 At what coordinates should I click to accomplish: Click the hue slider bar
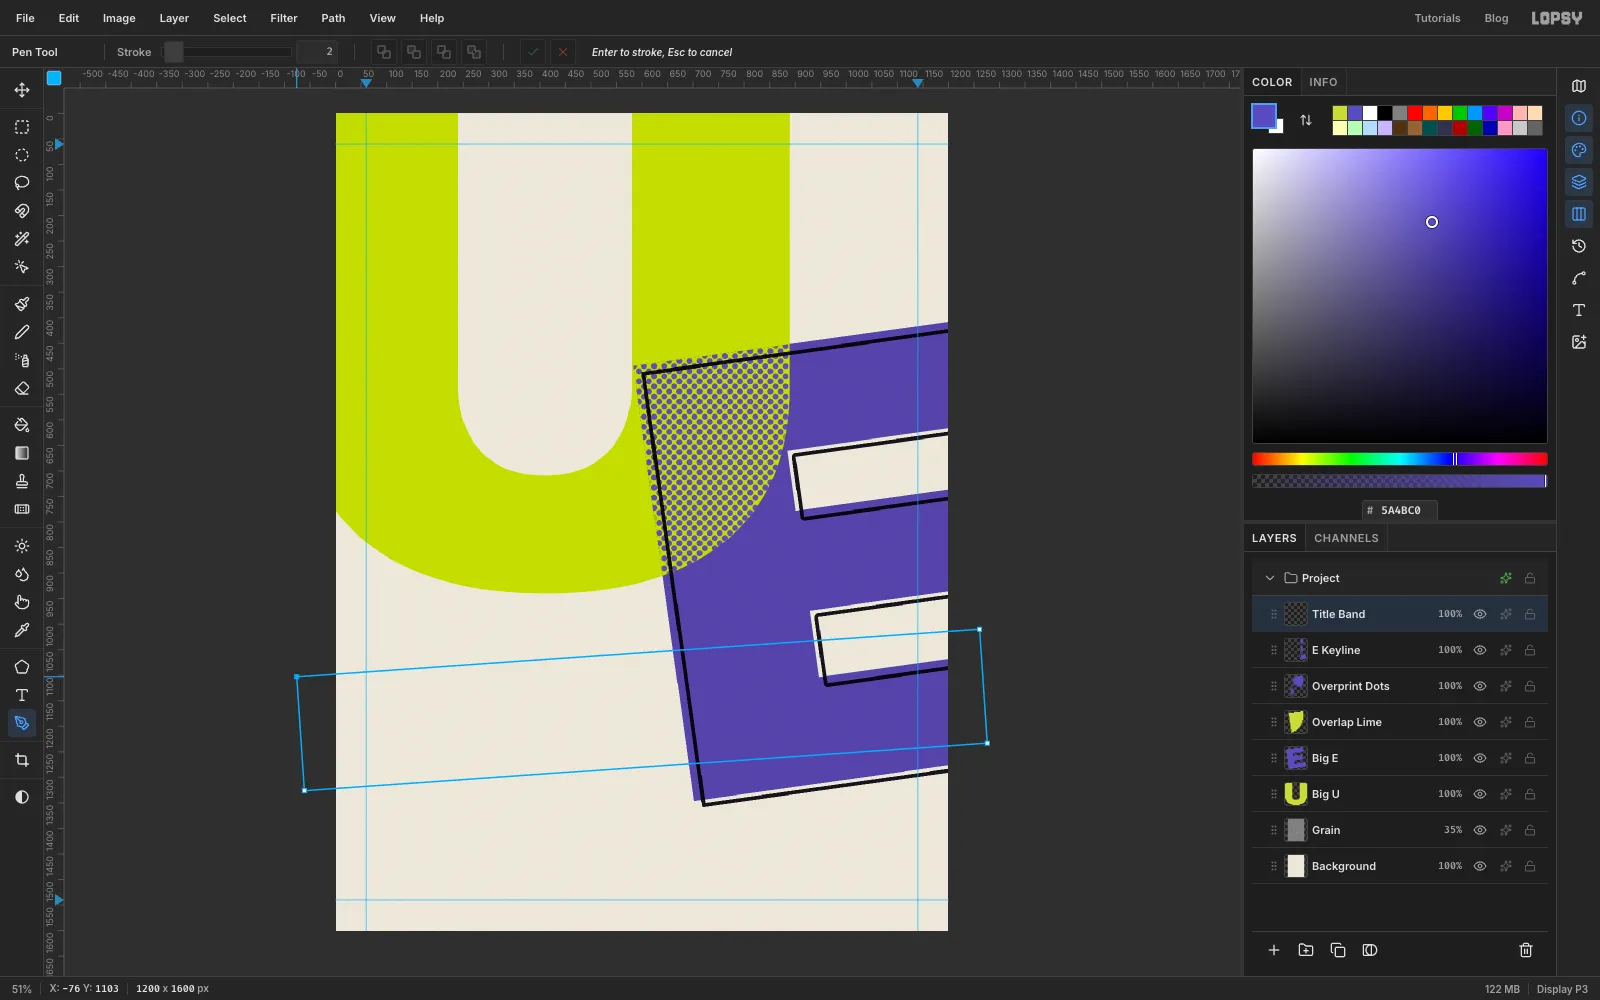pos(1399,459)
